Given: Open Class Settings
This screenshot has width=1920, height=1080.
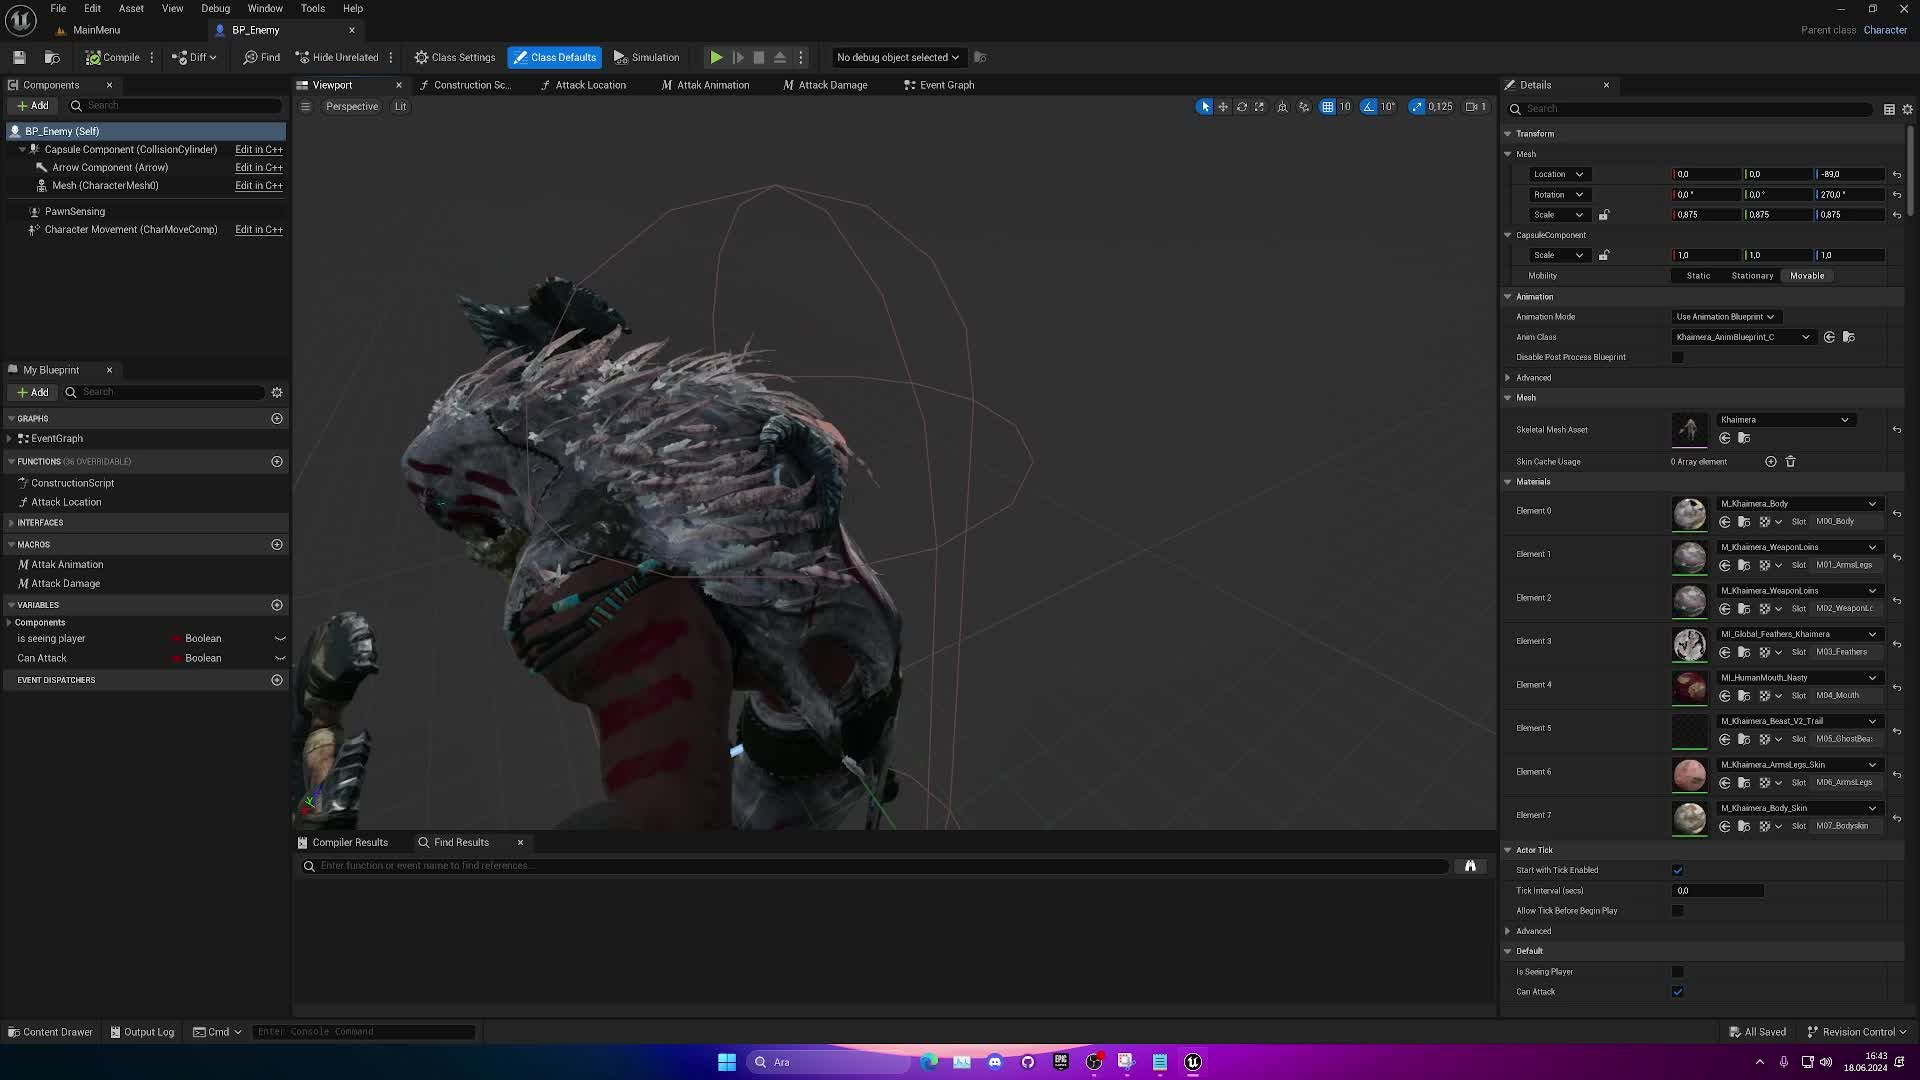Looking at the screenshot, I should click(x=455, y=57).
